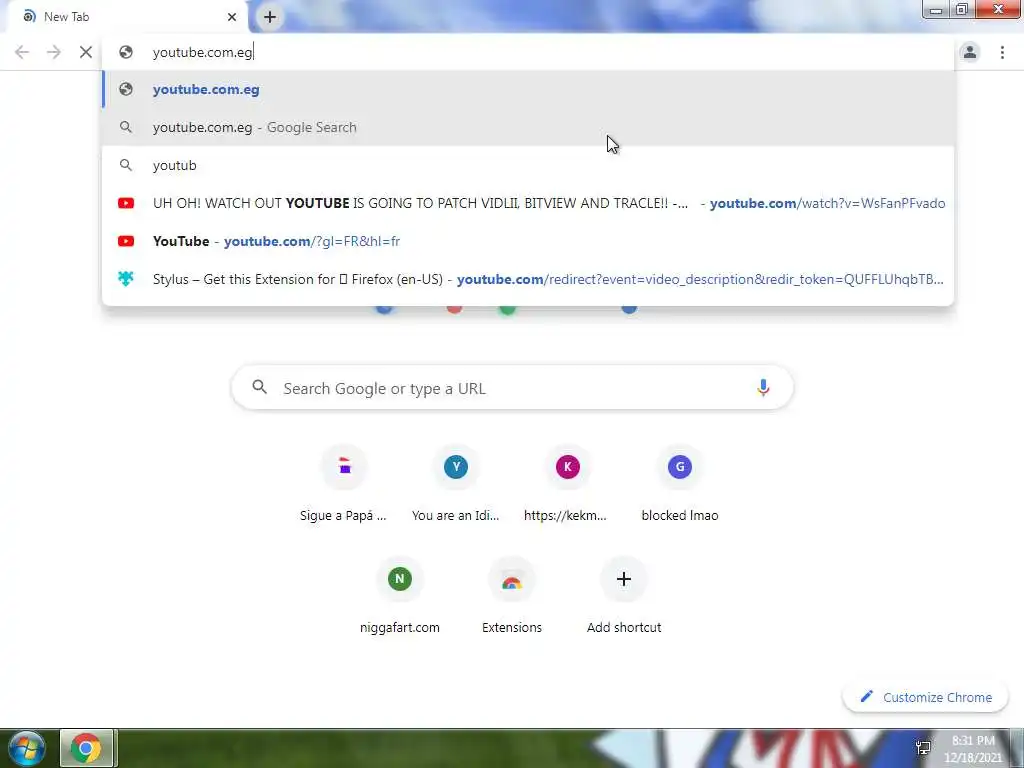Open YouTube youtube.com/?gl=FR&hl=fr suggestion
Screen dimensions: 1024x768
coord(529,241)
